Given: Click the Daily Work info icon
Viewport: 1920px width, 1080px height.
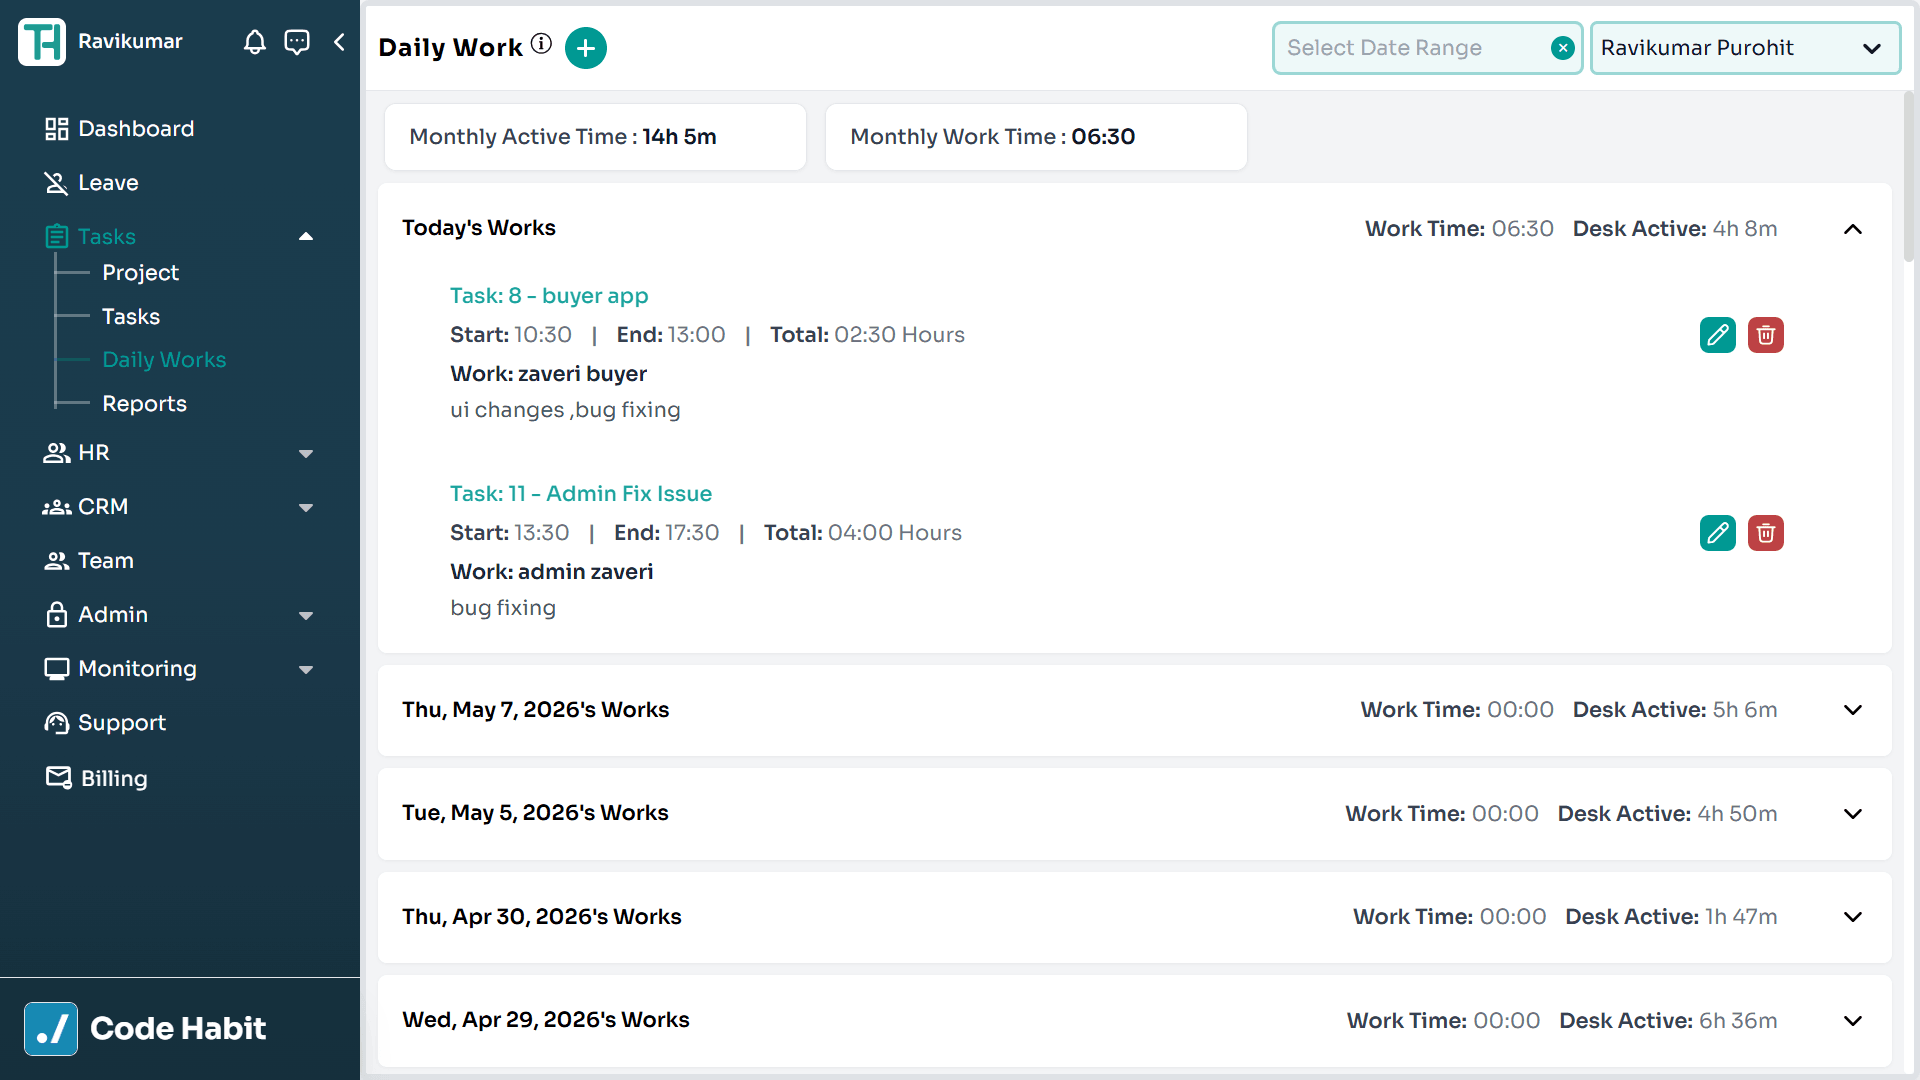Looking at the screenshot, I should 541,43.
